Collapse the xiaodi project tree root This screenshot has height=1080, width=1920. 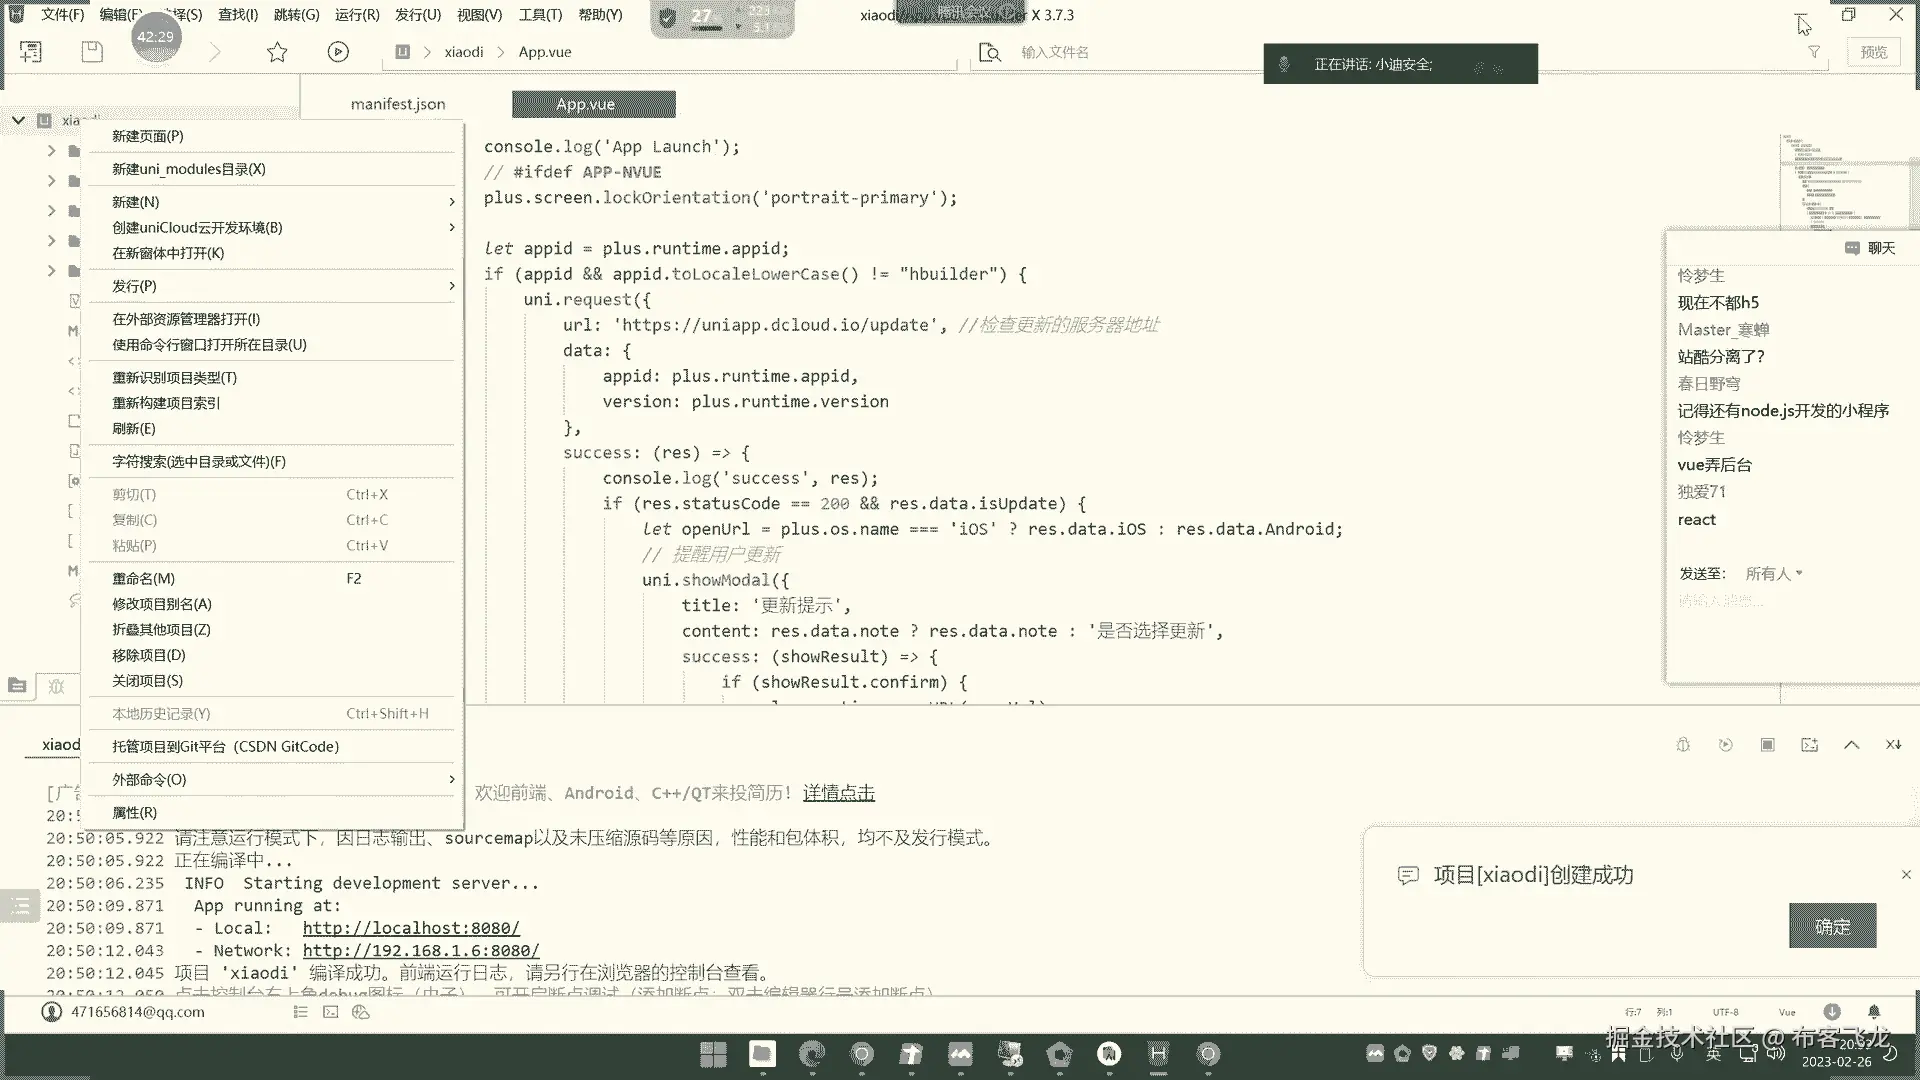[18, 121]
